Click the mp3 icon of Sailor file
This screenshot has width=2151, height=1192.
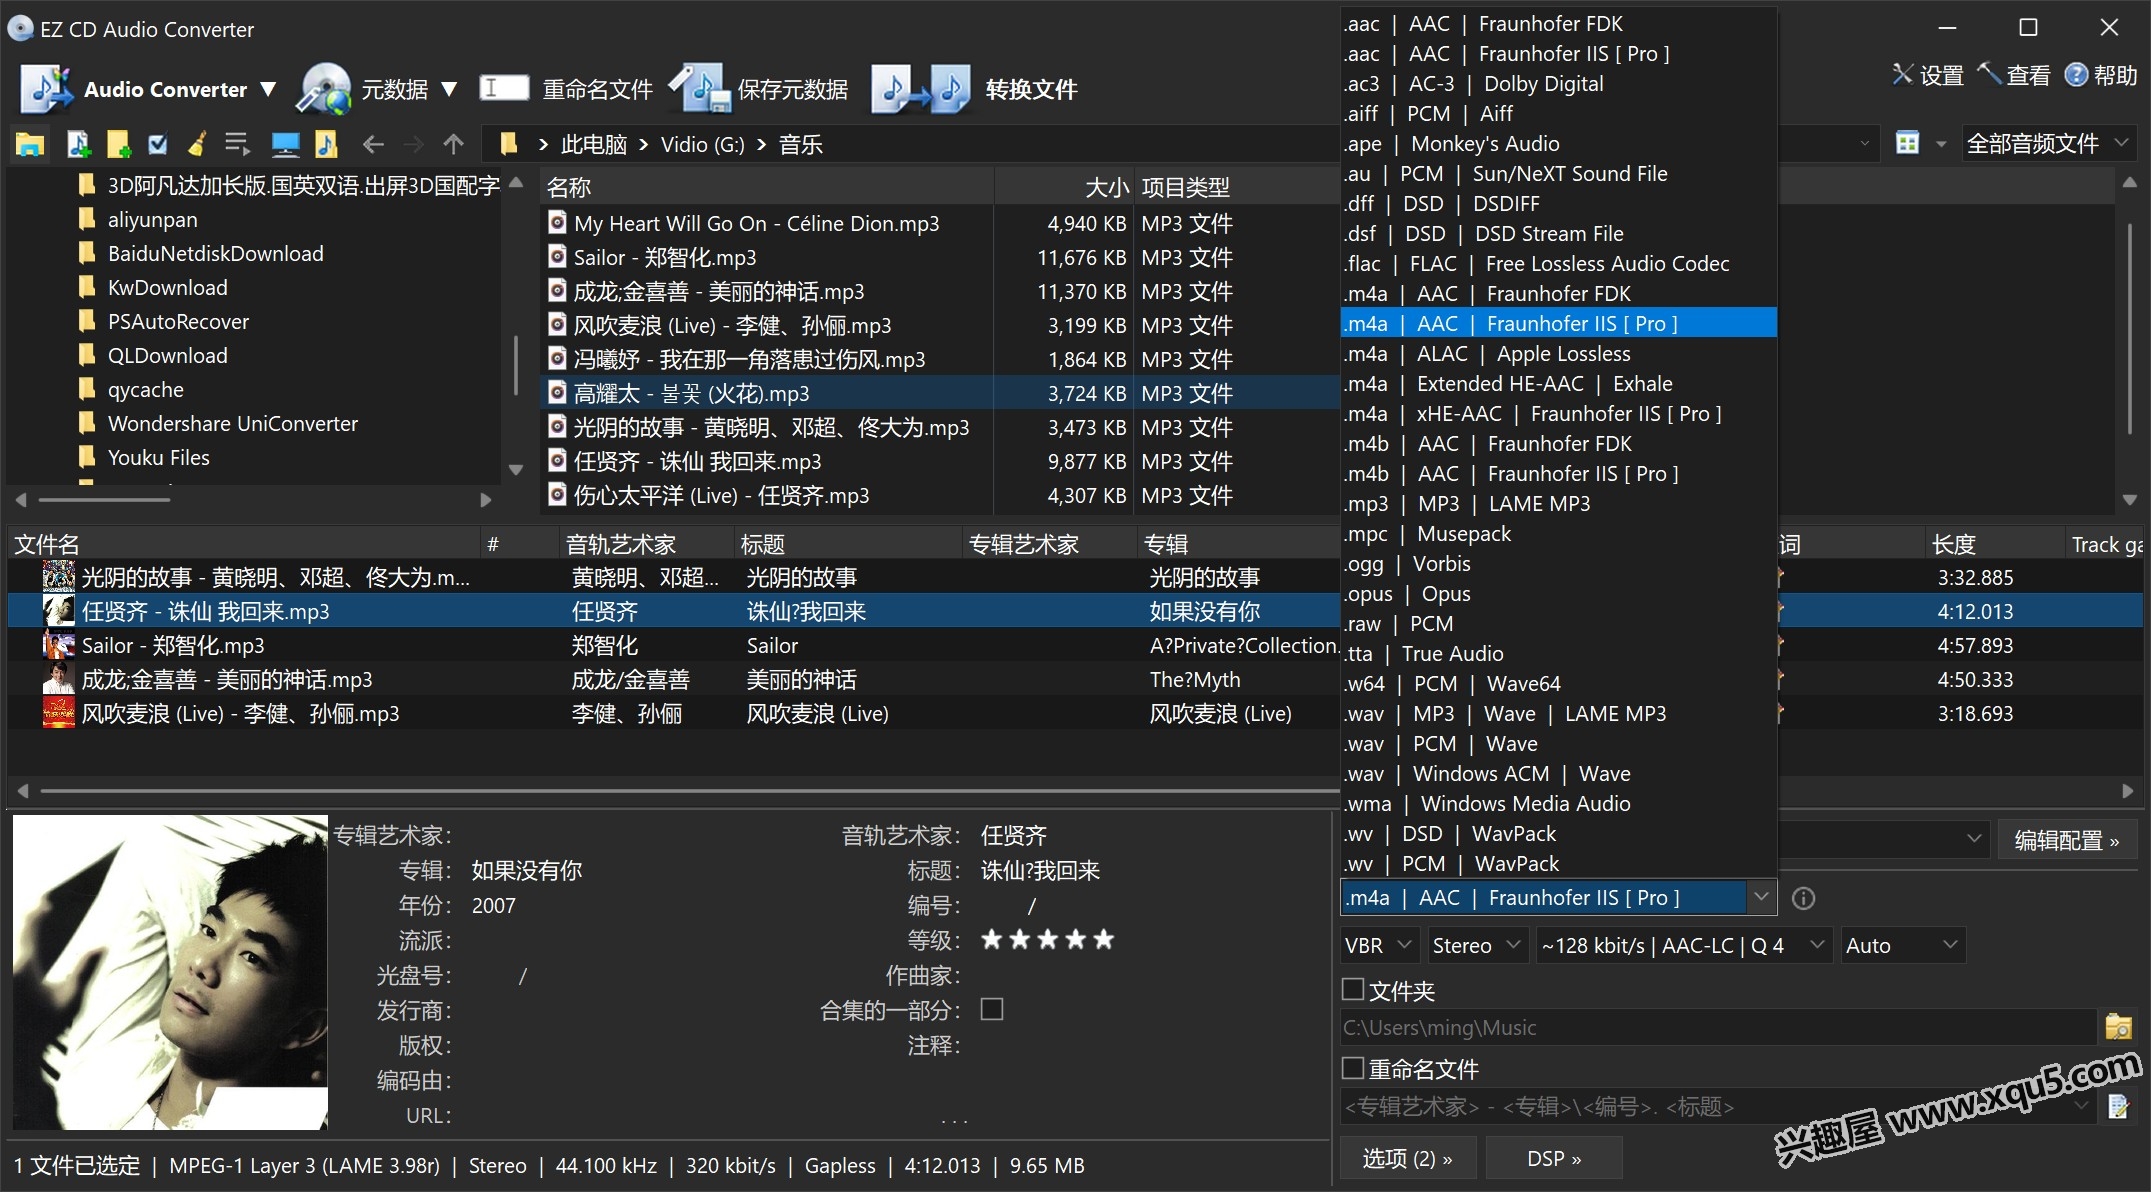click(x=557, y=257)
